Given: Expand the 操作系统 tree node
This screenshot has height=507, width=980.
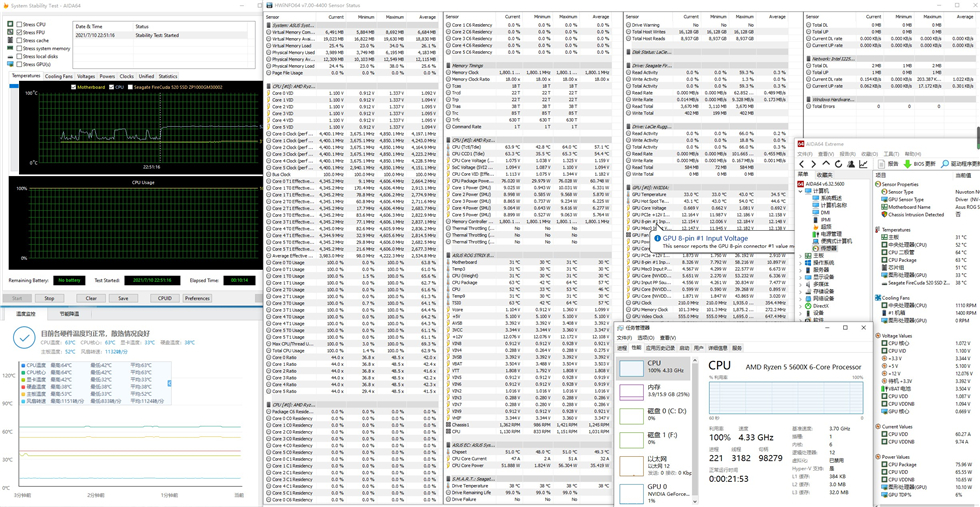Looking at the screenshot, I should click(x=800, y=263).
